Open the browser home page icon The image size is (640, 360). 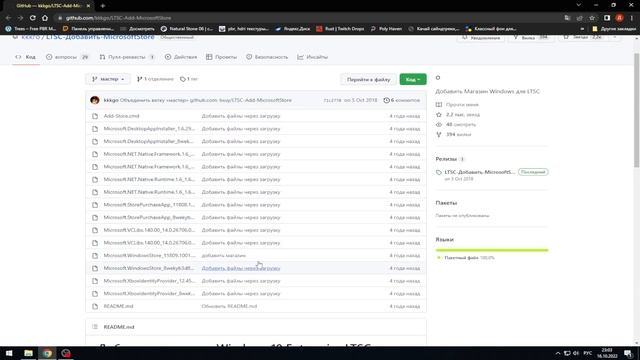(x=45, y=18)
